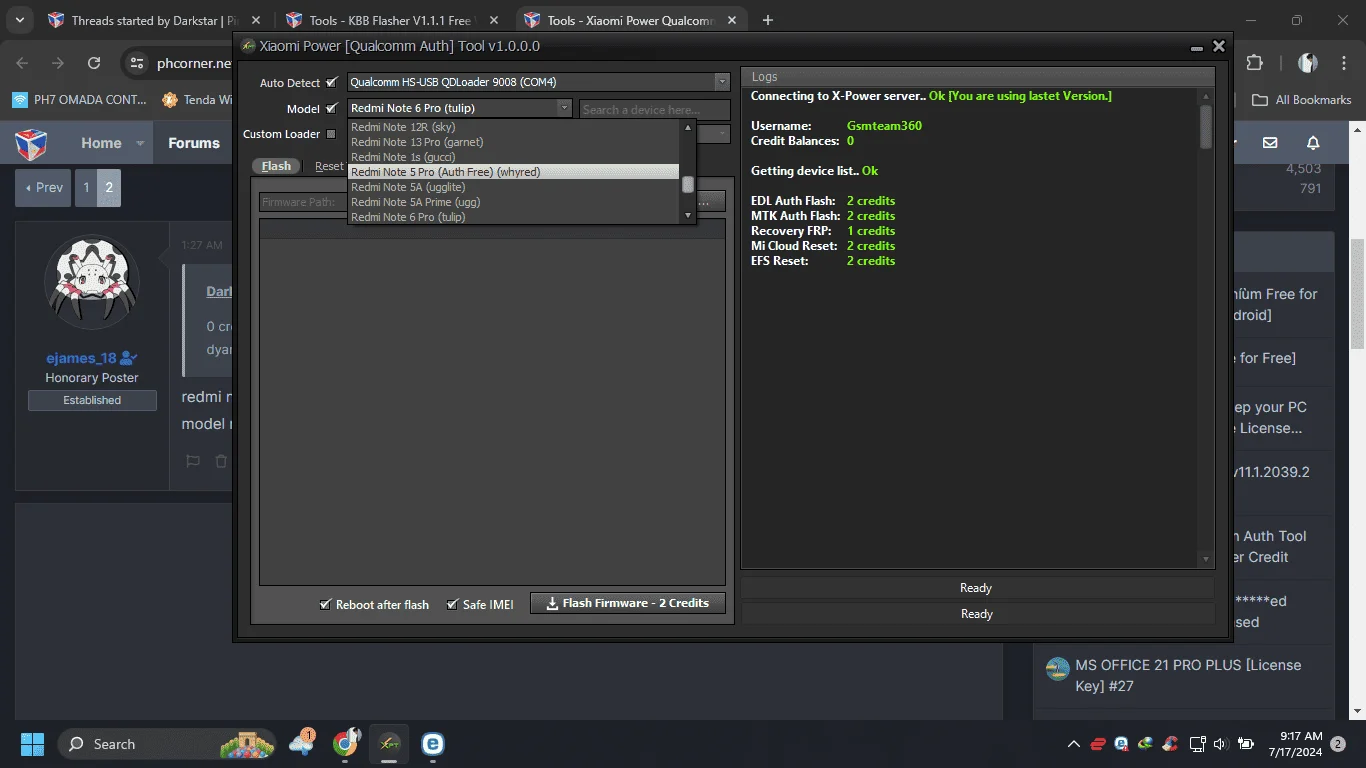Viewport: 1366px width, 768px height.
Task: Click the phcorner site logo
Action: click(31, 144)
